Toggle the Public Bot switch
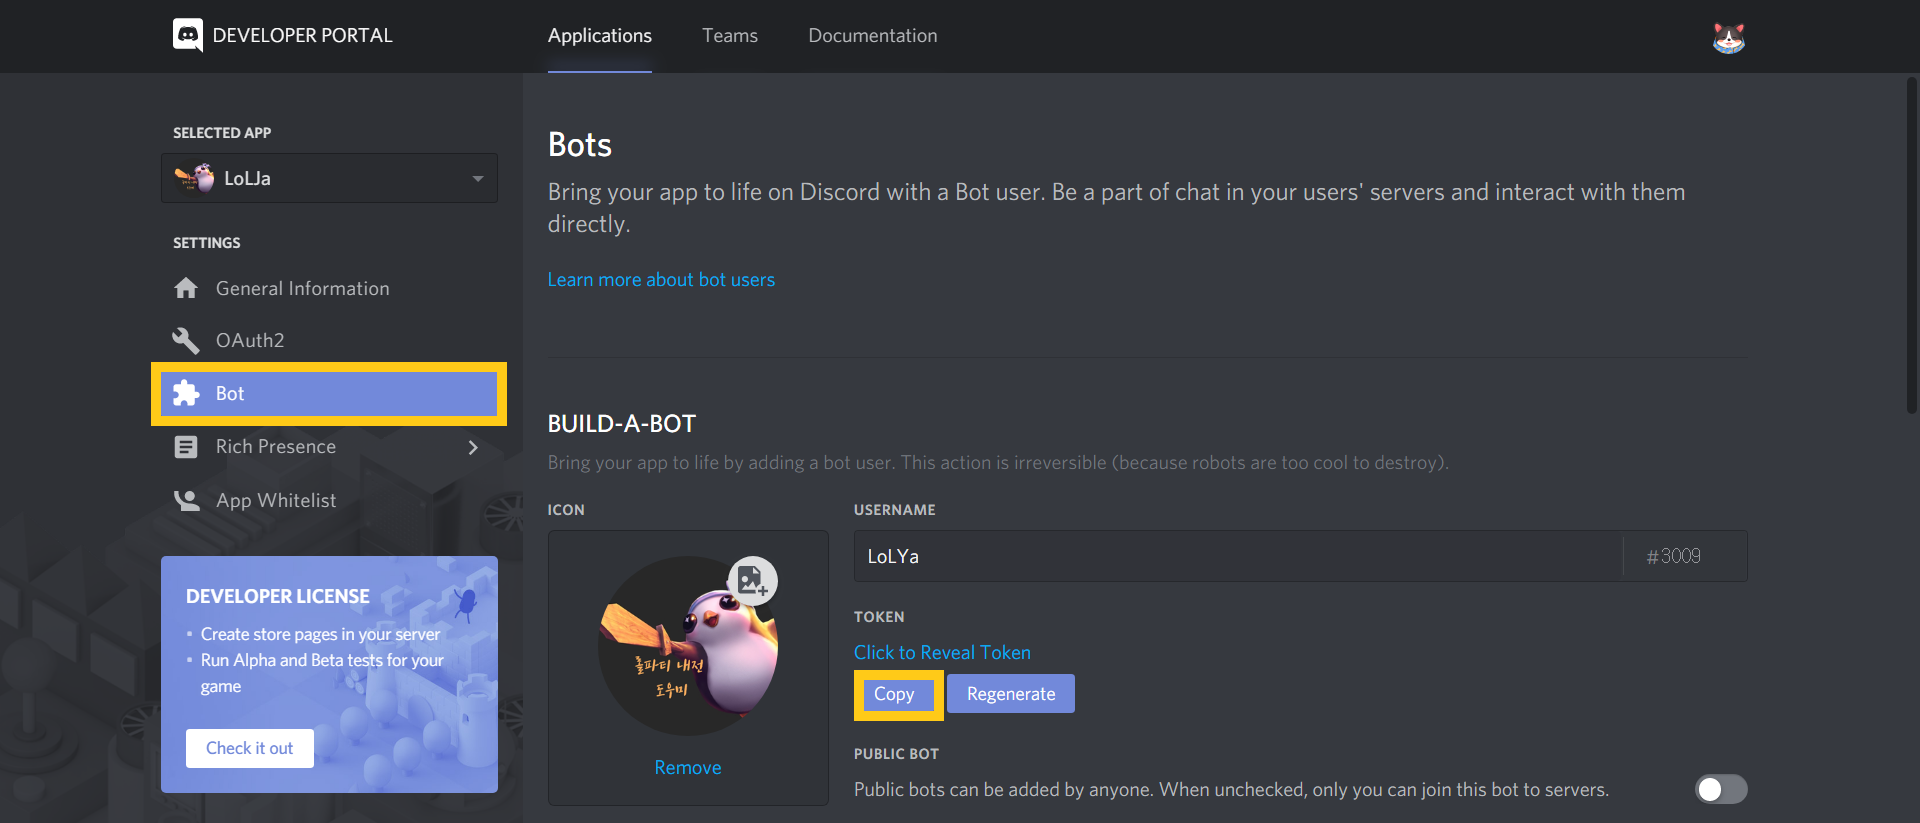The width and height of the screenshot is (1920, 823). click(1721, 789)
